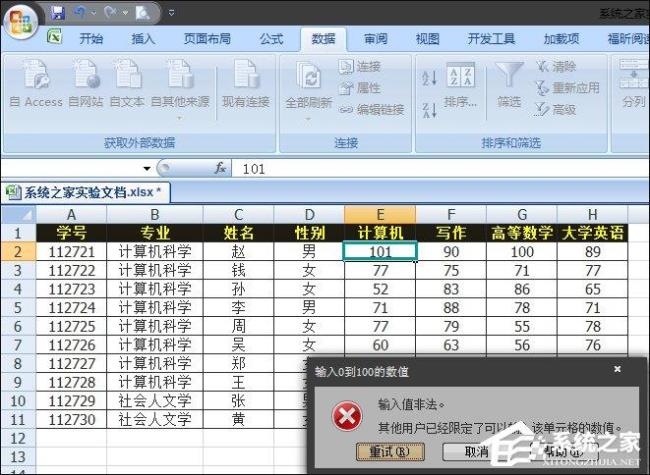Screen dimensions: 650x475
Task: Click the cell with 112725
Action: (x=71, y=326)
